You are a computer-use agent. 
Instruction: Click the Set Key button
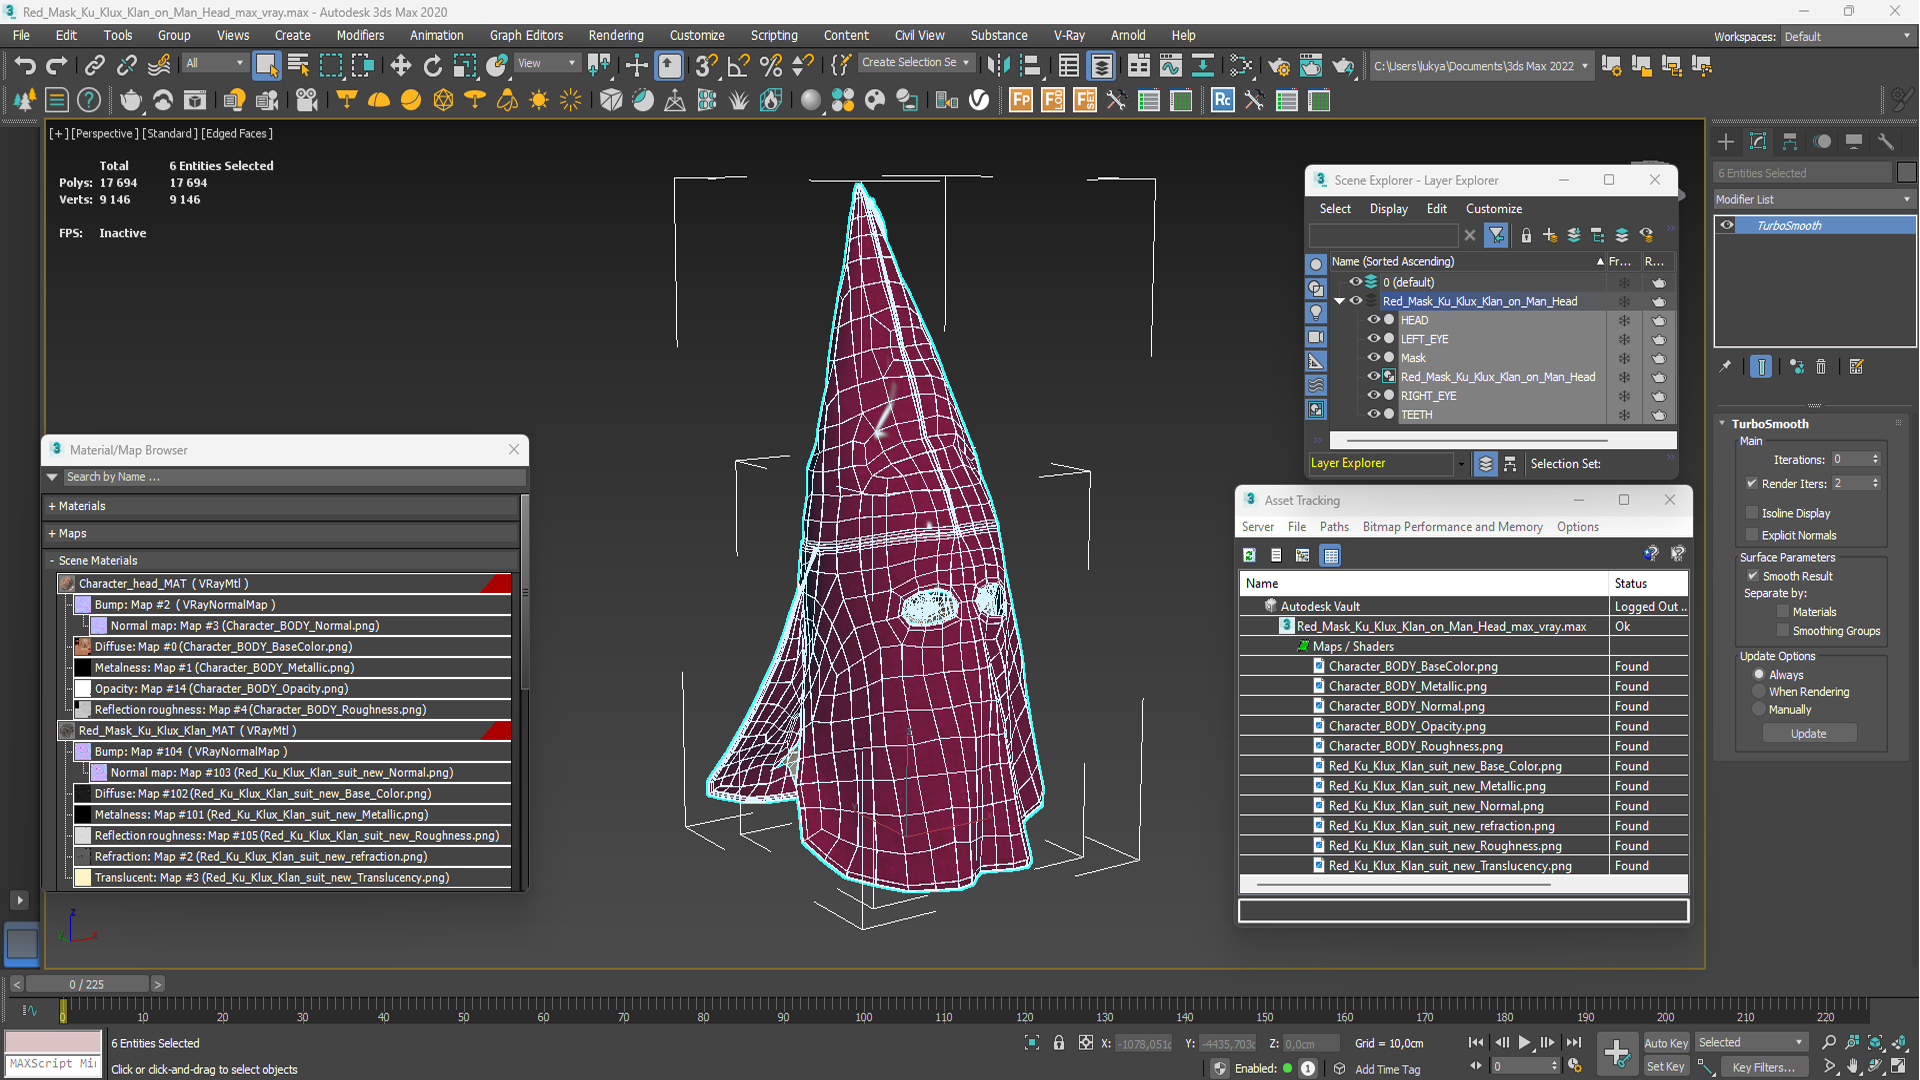coord(1665,1067)
